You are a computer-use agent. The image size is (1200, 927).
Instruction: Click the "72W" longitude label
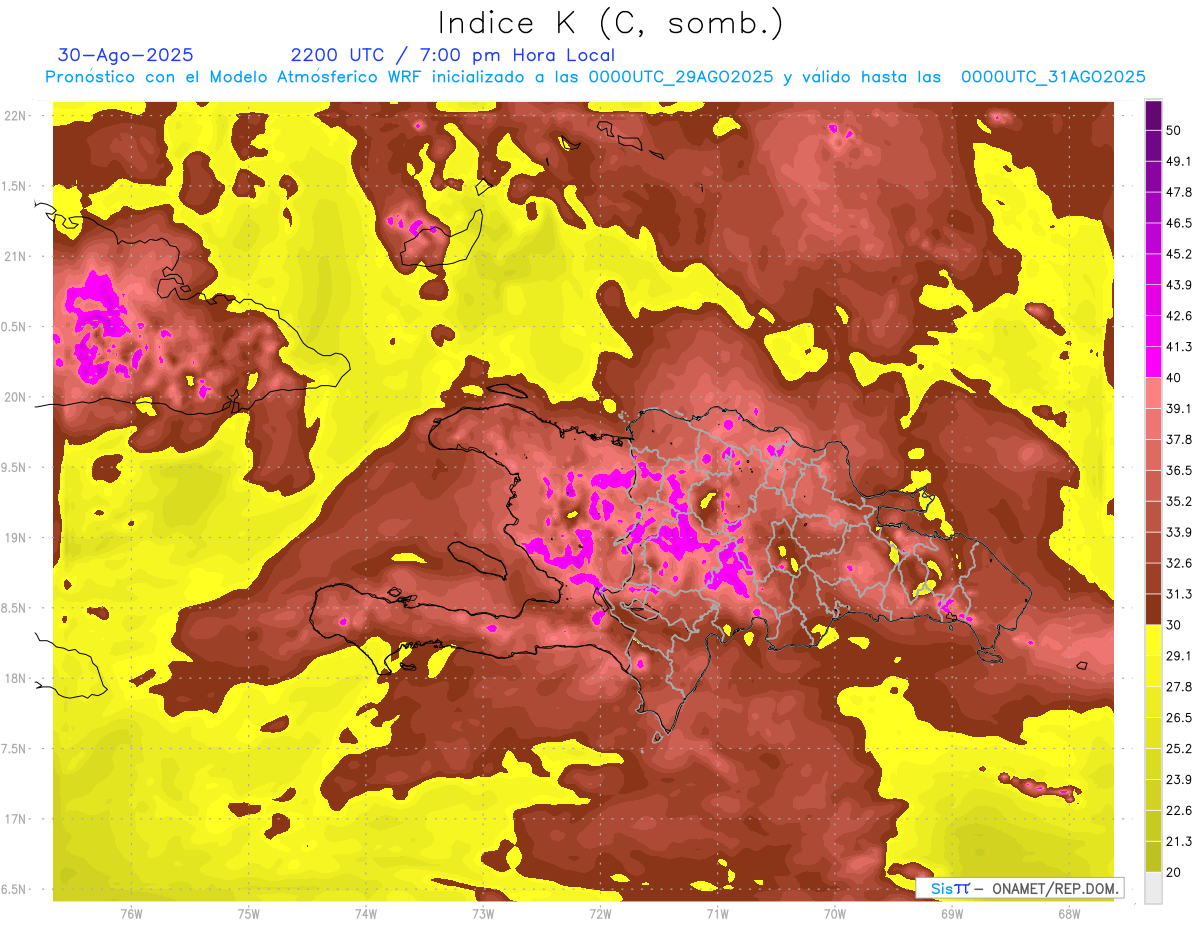(x=600, y=914)
